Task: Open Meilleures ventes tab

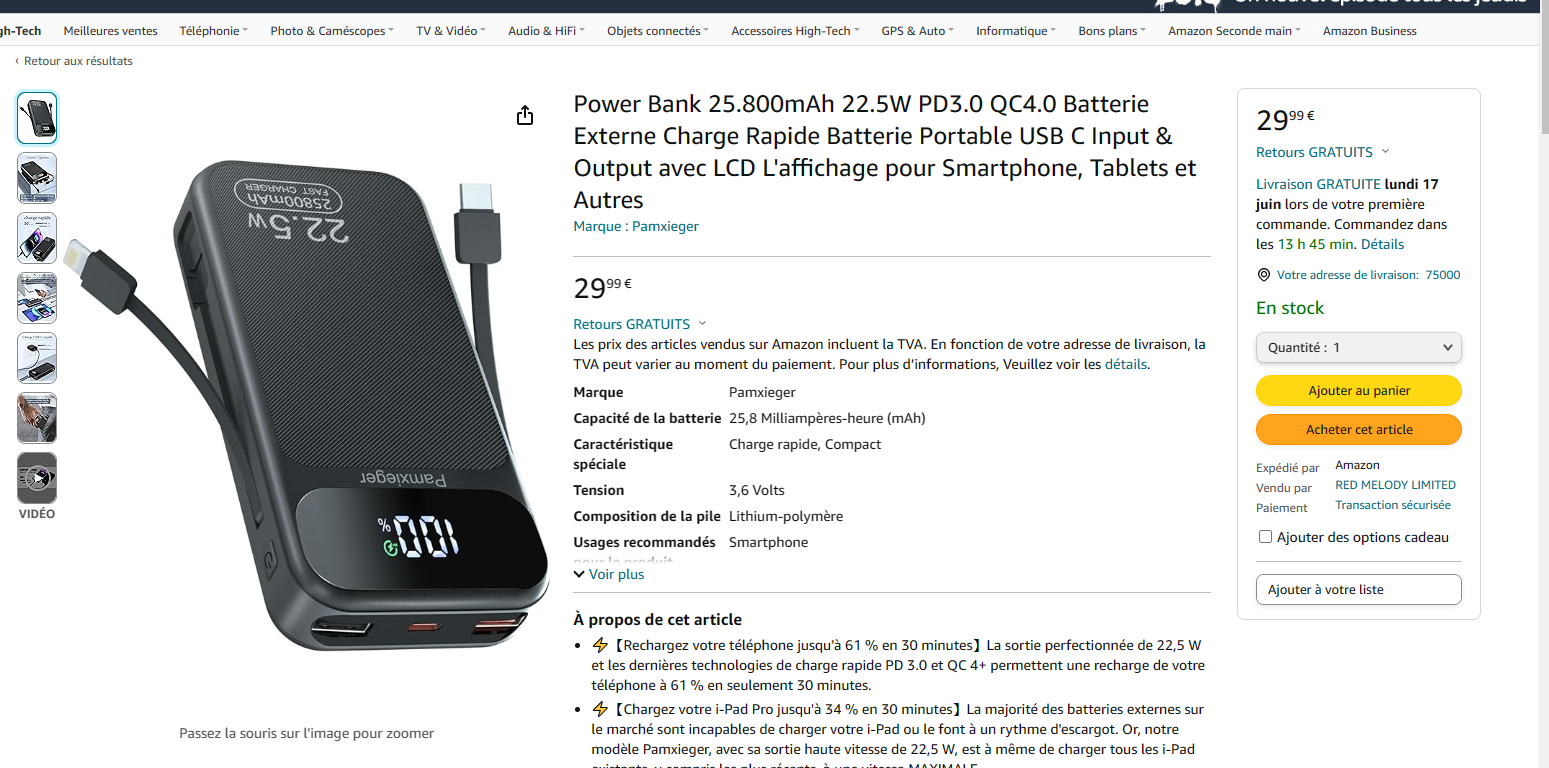Action: (111, 31)
